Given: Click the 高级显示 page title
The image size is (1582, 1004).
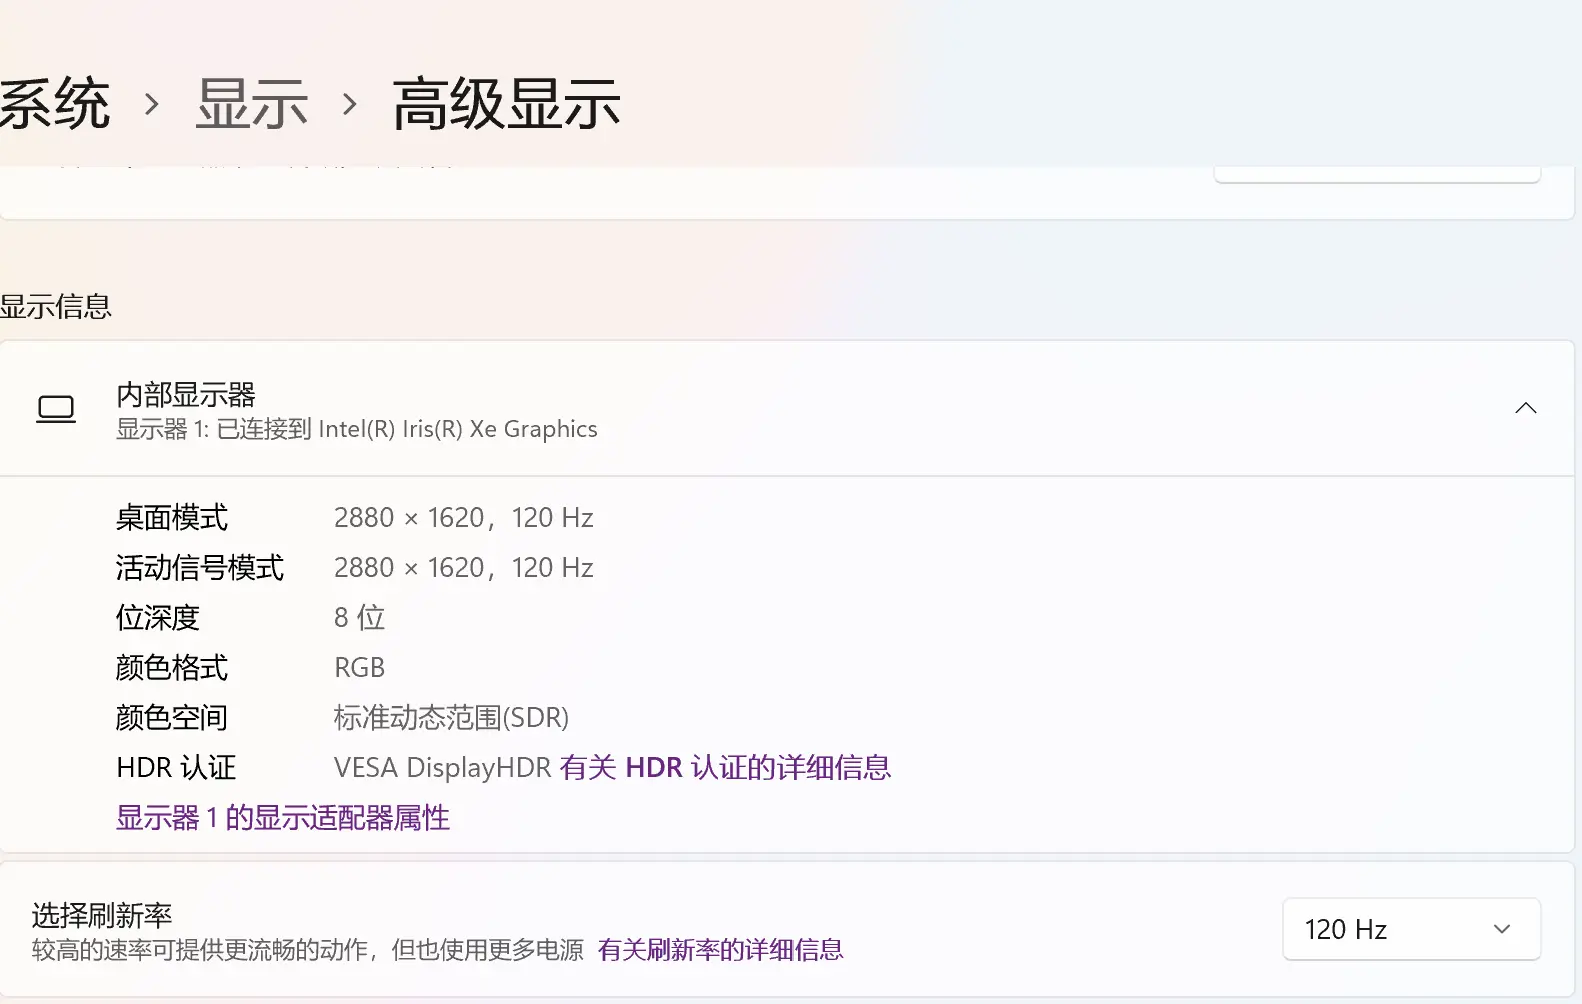Looking at the screenshot, I should pos(506,104).
